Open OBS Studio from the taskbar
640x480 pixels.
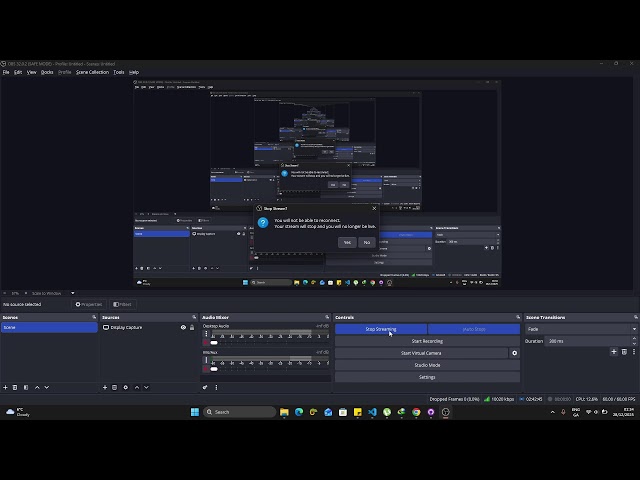[445, 412]
